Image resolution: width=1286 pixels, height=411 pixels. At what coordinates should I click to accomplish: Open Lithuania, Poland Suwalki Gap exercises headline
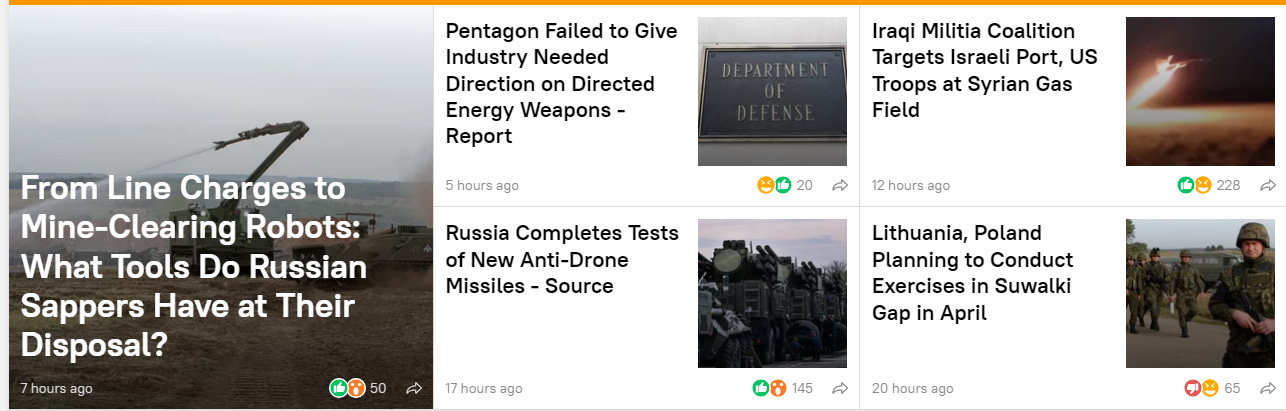pos(971,273)
